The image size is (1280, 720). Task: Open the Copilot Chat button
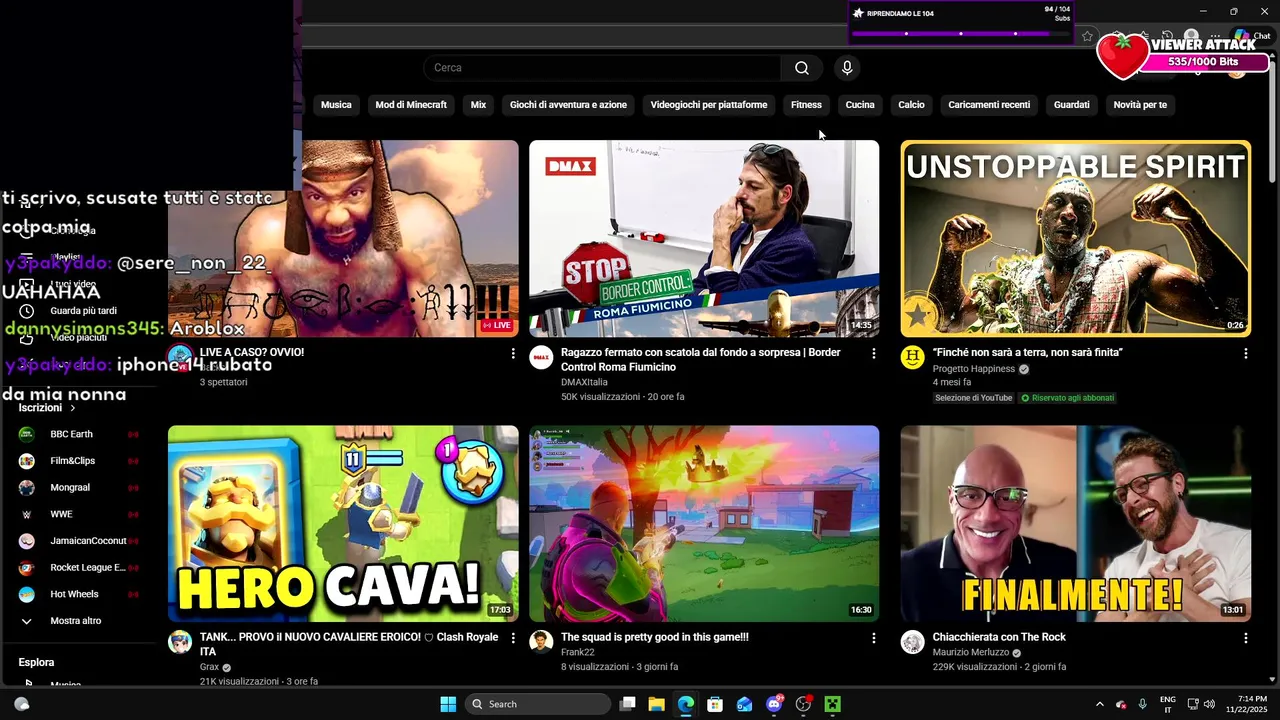pos(1253,36)
